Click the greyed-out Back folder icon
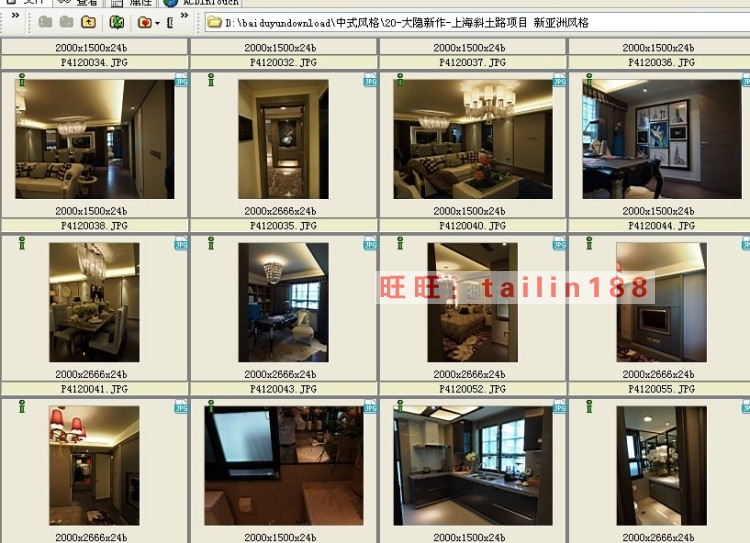The image size is (750, 543). (x=45, y=22)
